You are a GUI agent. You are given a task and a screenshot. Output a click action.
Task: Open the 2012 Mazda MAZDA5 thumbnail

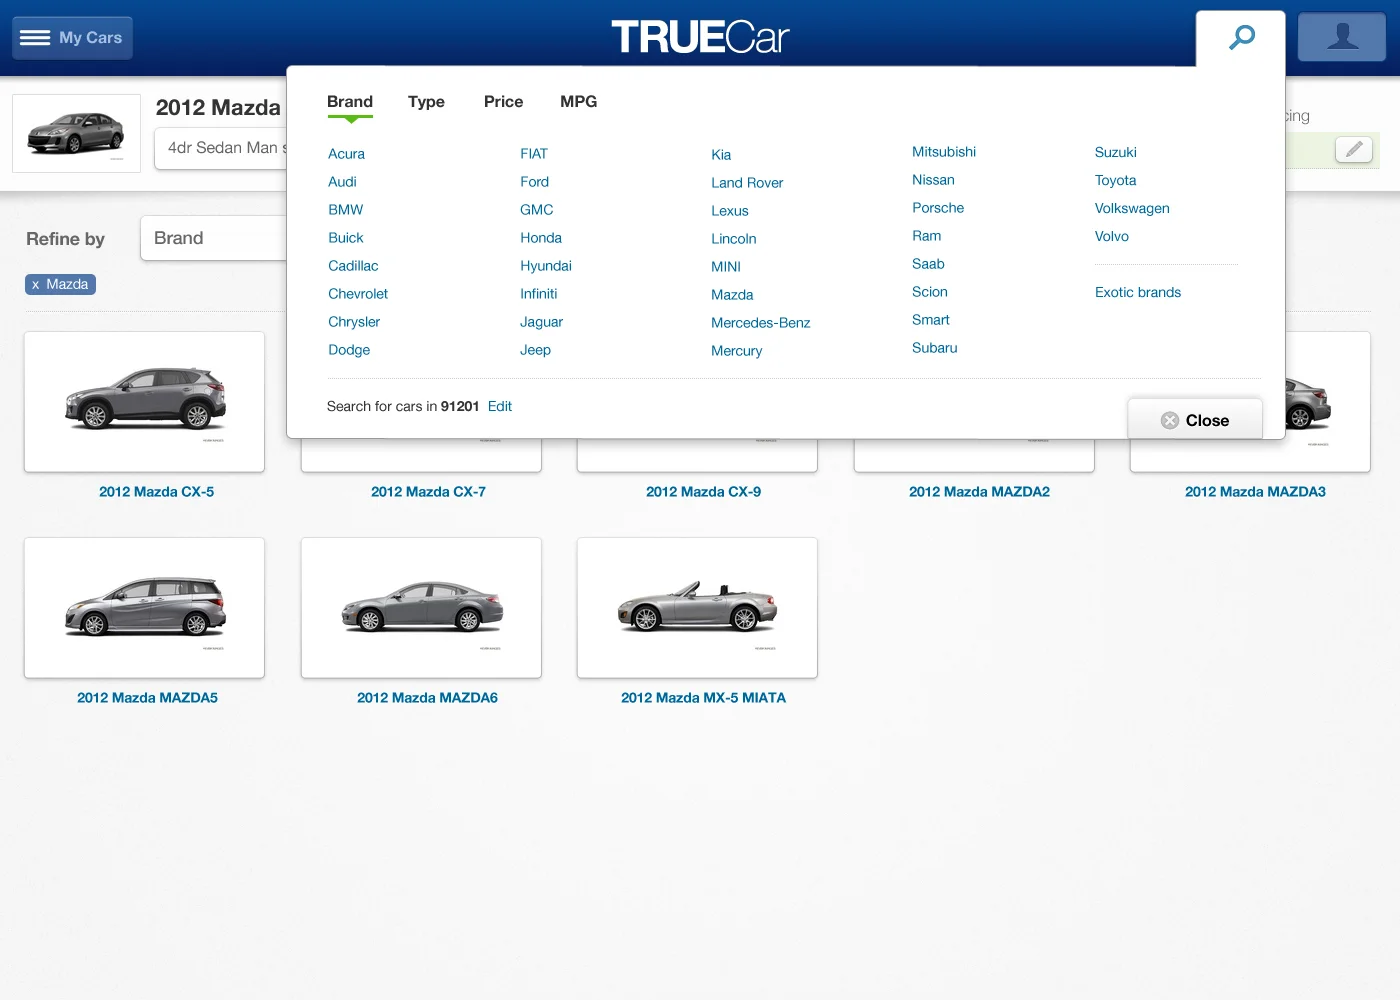point(145,608)
